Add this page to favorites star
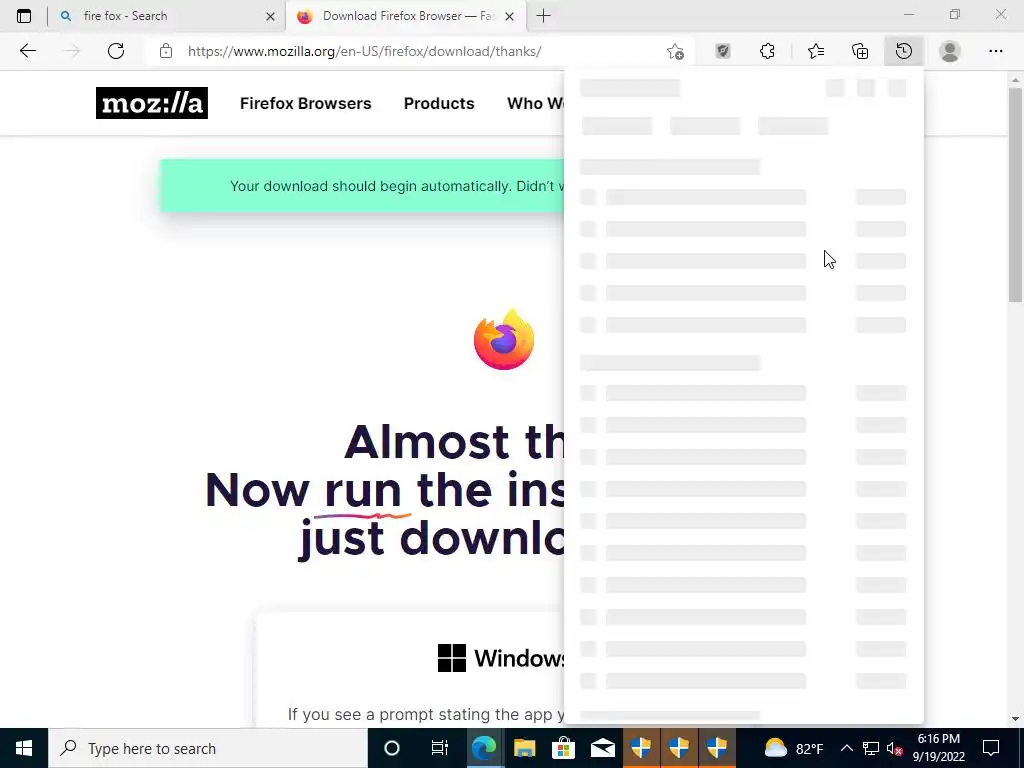Viewport: 1024px width, 768px height. click(x=675, y=51)
